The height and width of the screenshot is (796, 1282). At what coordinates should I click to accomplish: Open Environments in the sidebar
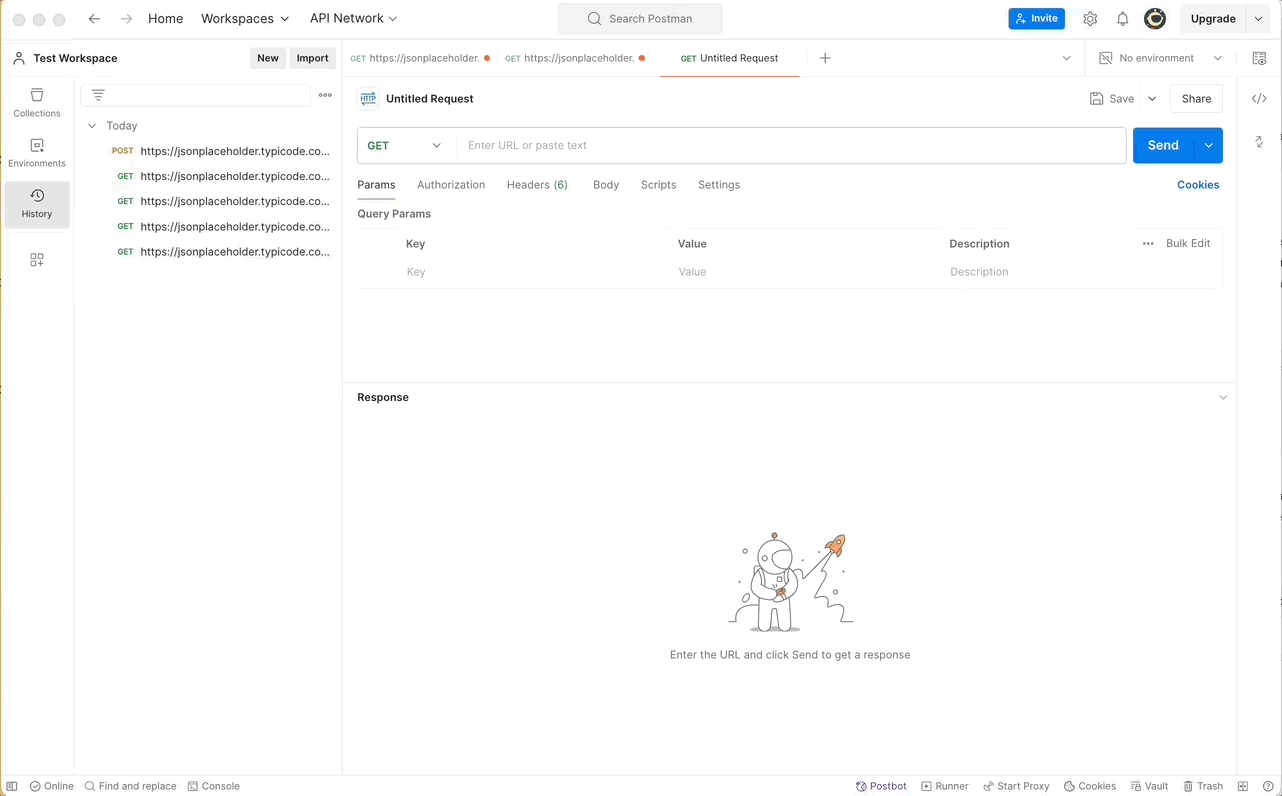[x=37, y=153]
